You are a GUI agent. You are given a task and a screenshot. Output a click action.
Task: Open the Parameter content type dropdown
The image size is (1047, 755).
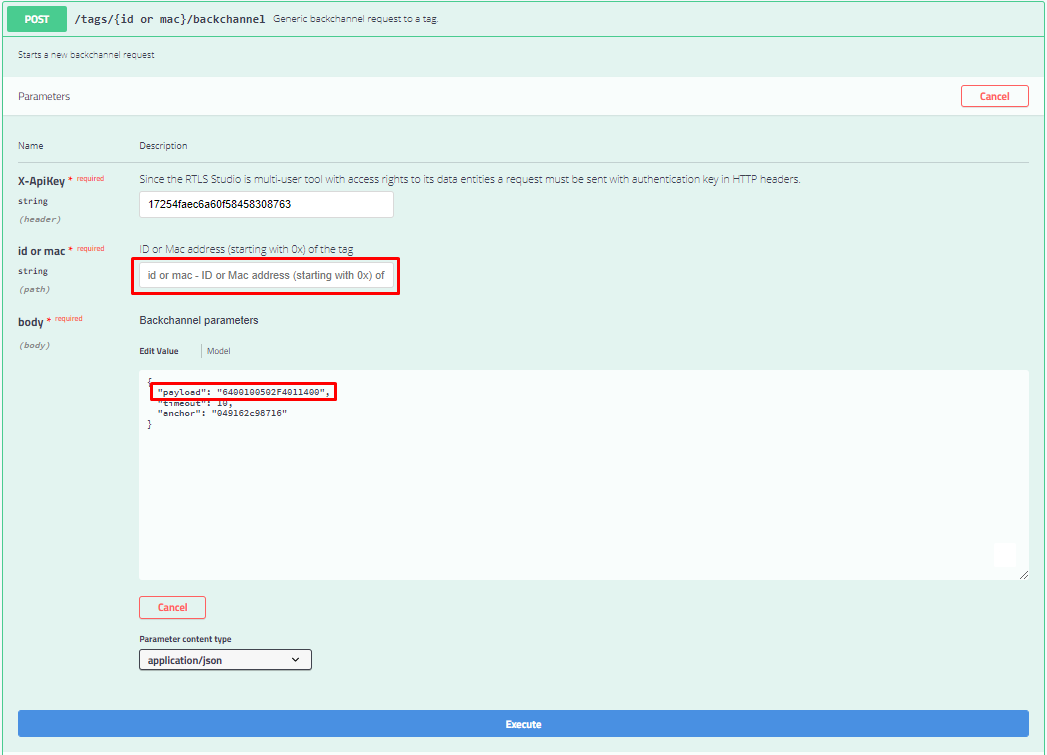(225, 659)
